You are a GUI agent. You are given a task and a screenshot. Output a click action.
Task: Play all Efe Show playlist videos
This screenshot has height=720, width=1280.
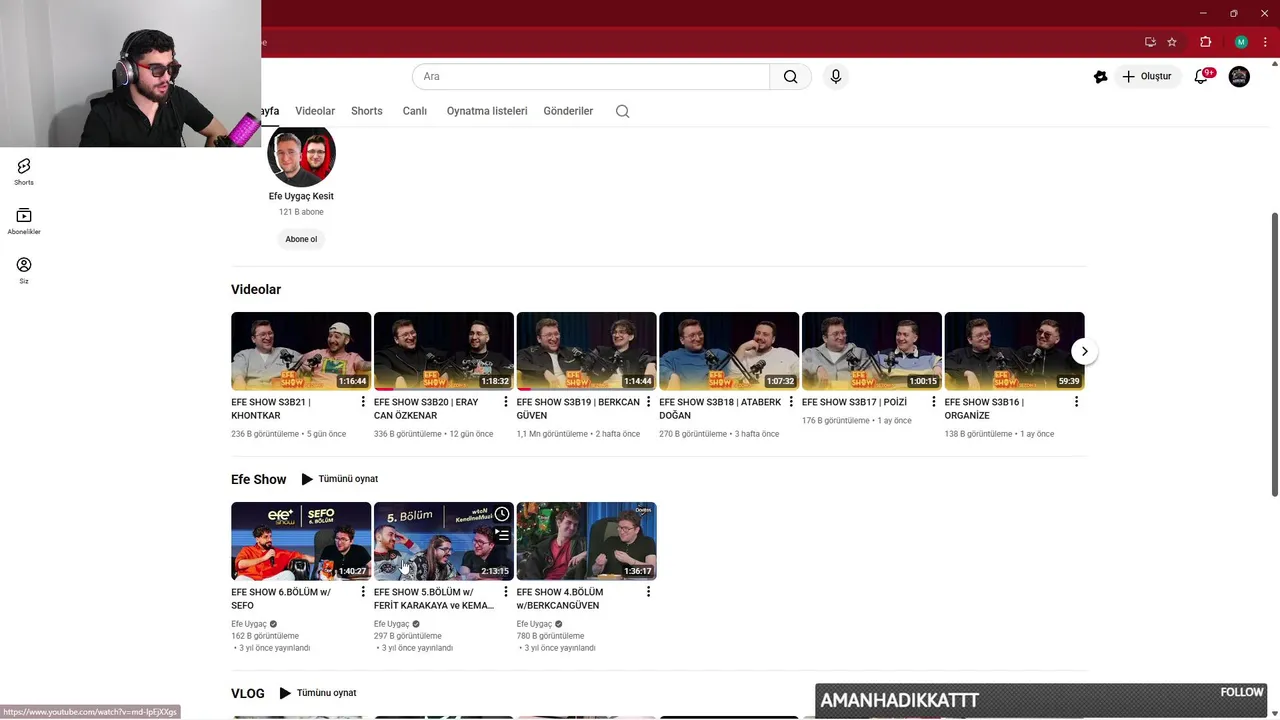[340, 479]
